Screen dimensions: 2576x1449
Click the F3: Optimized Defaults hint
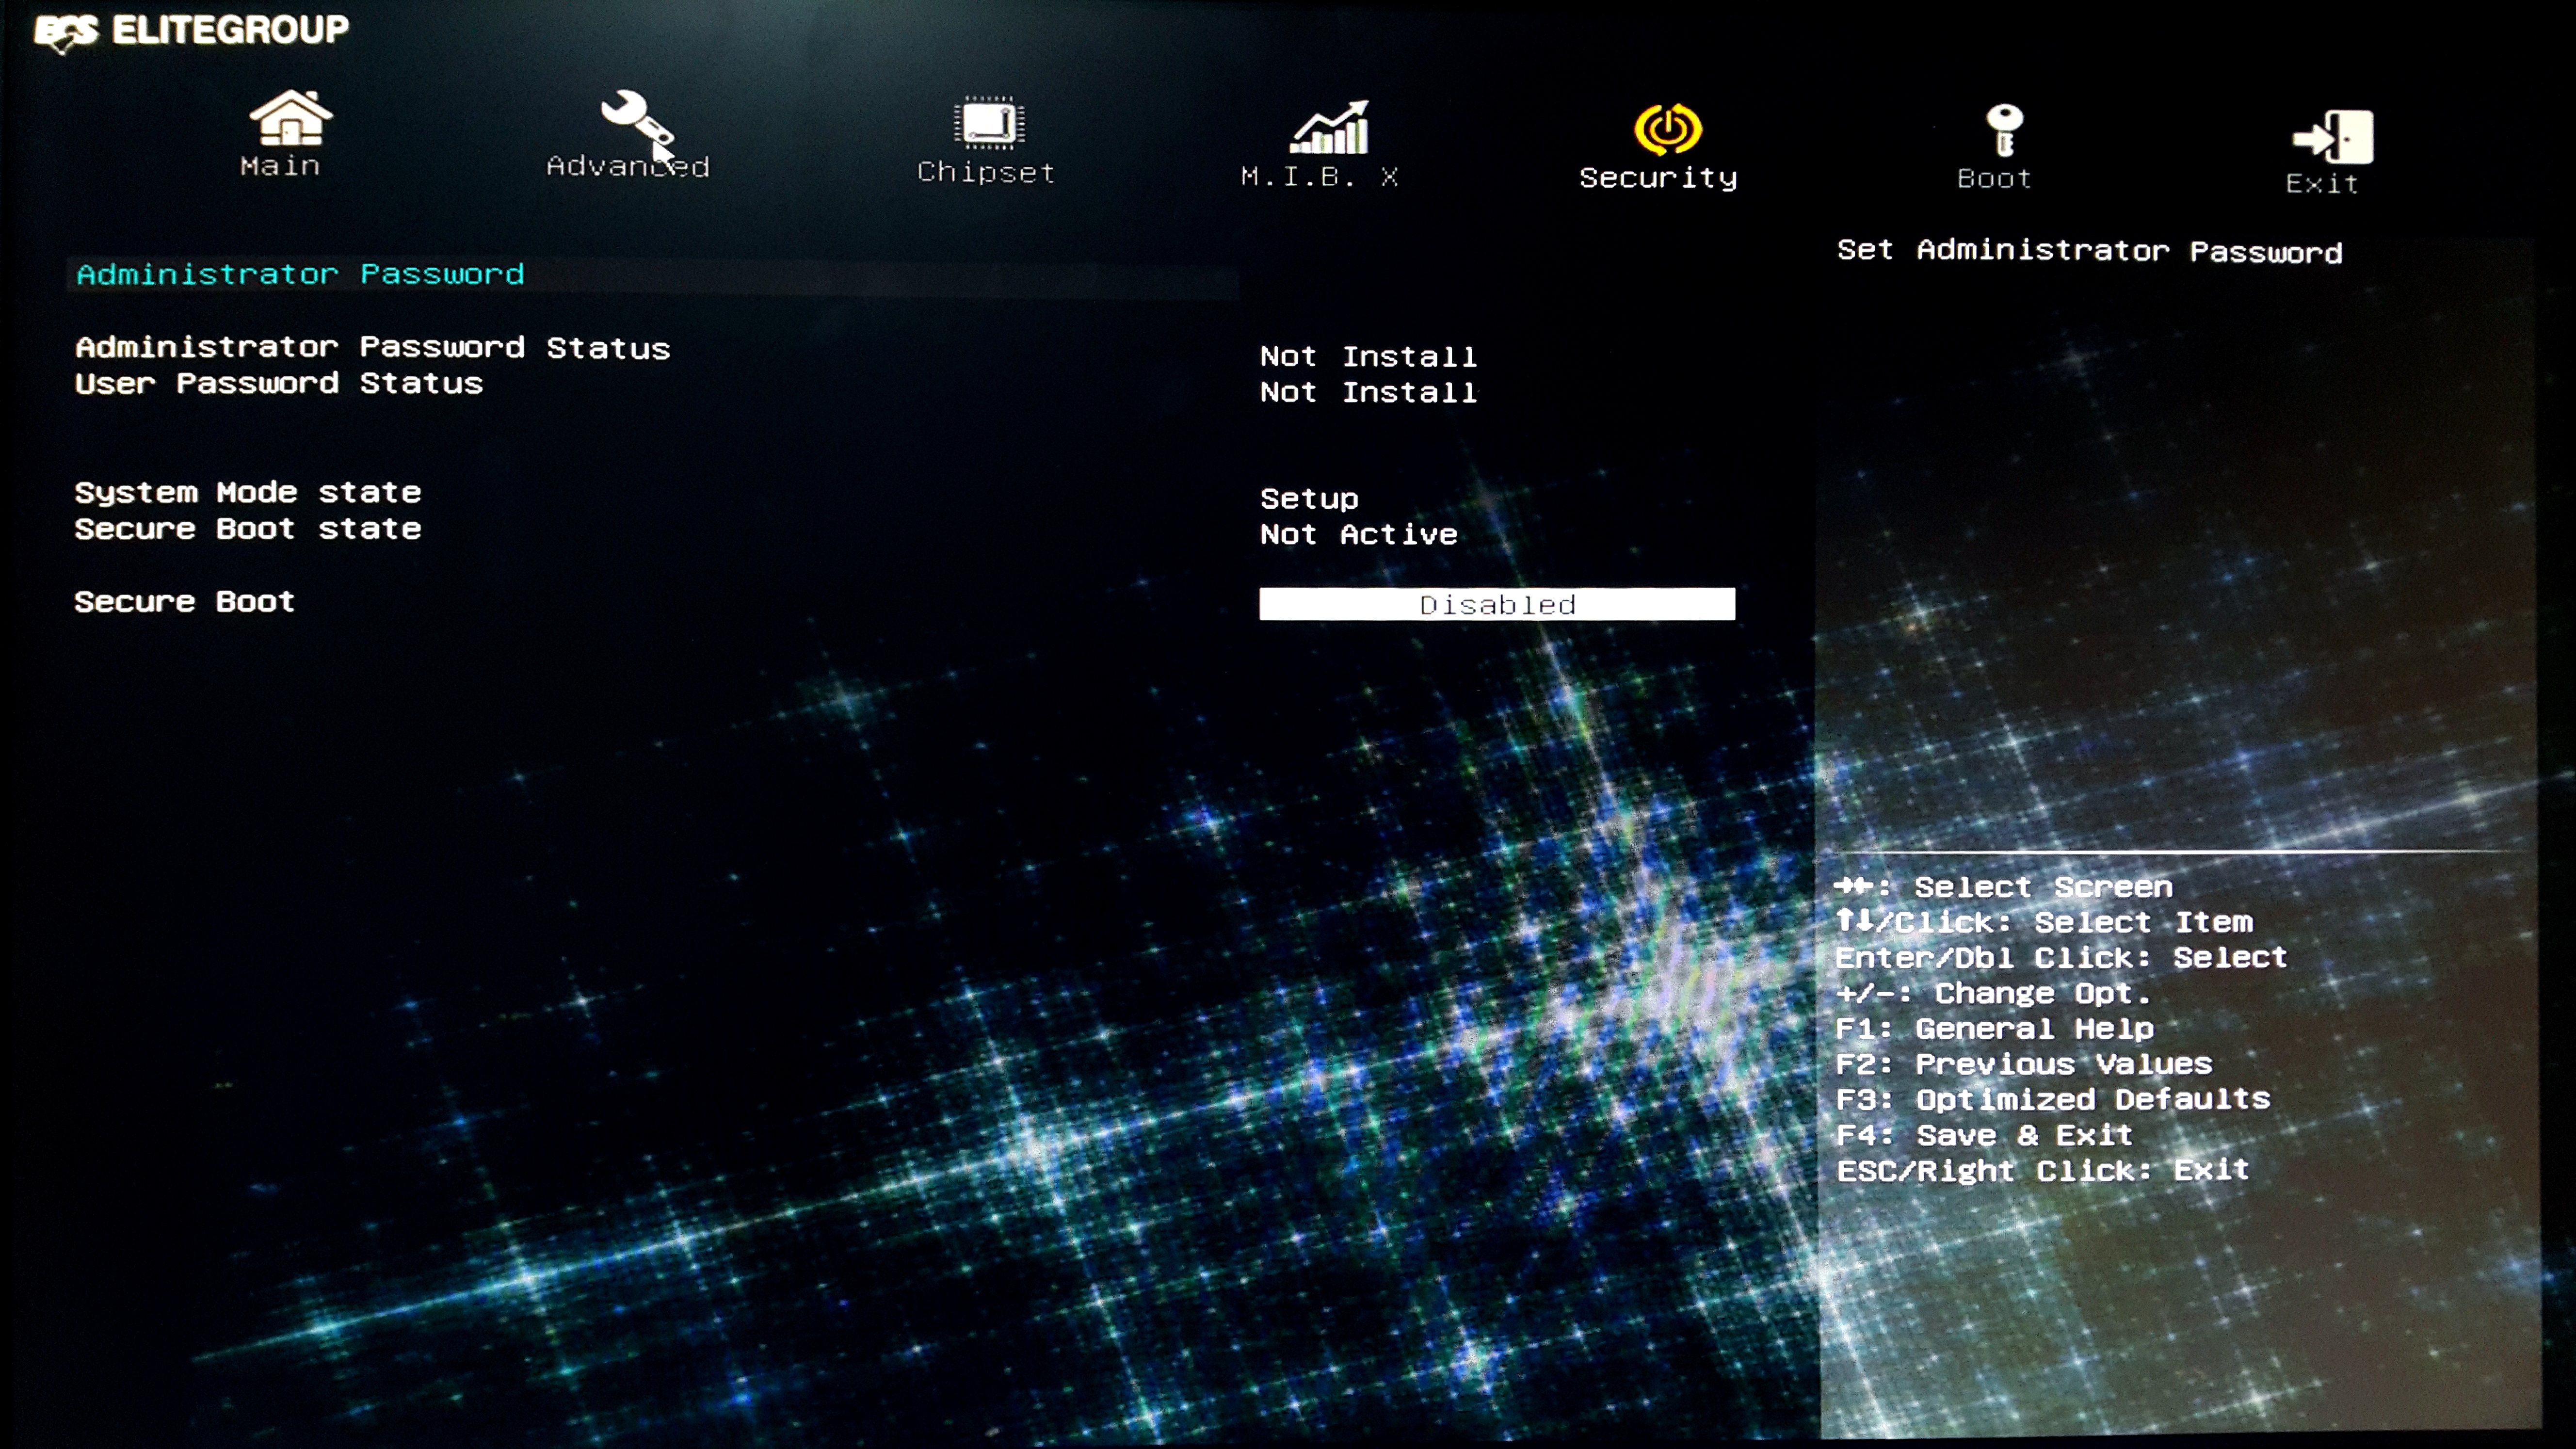[2053, 1099]
